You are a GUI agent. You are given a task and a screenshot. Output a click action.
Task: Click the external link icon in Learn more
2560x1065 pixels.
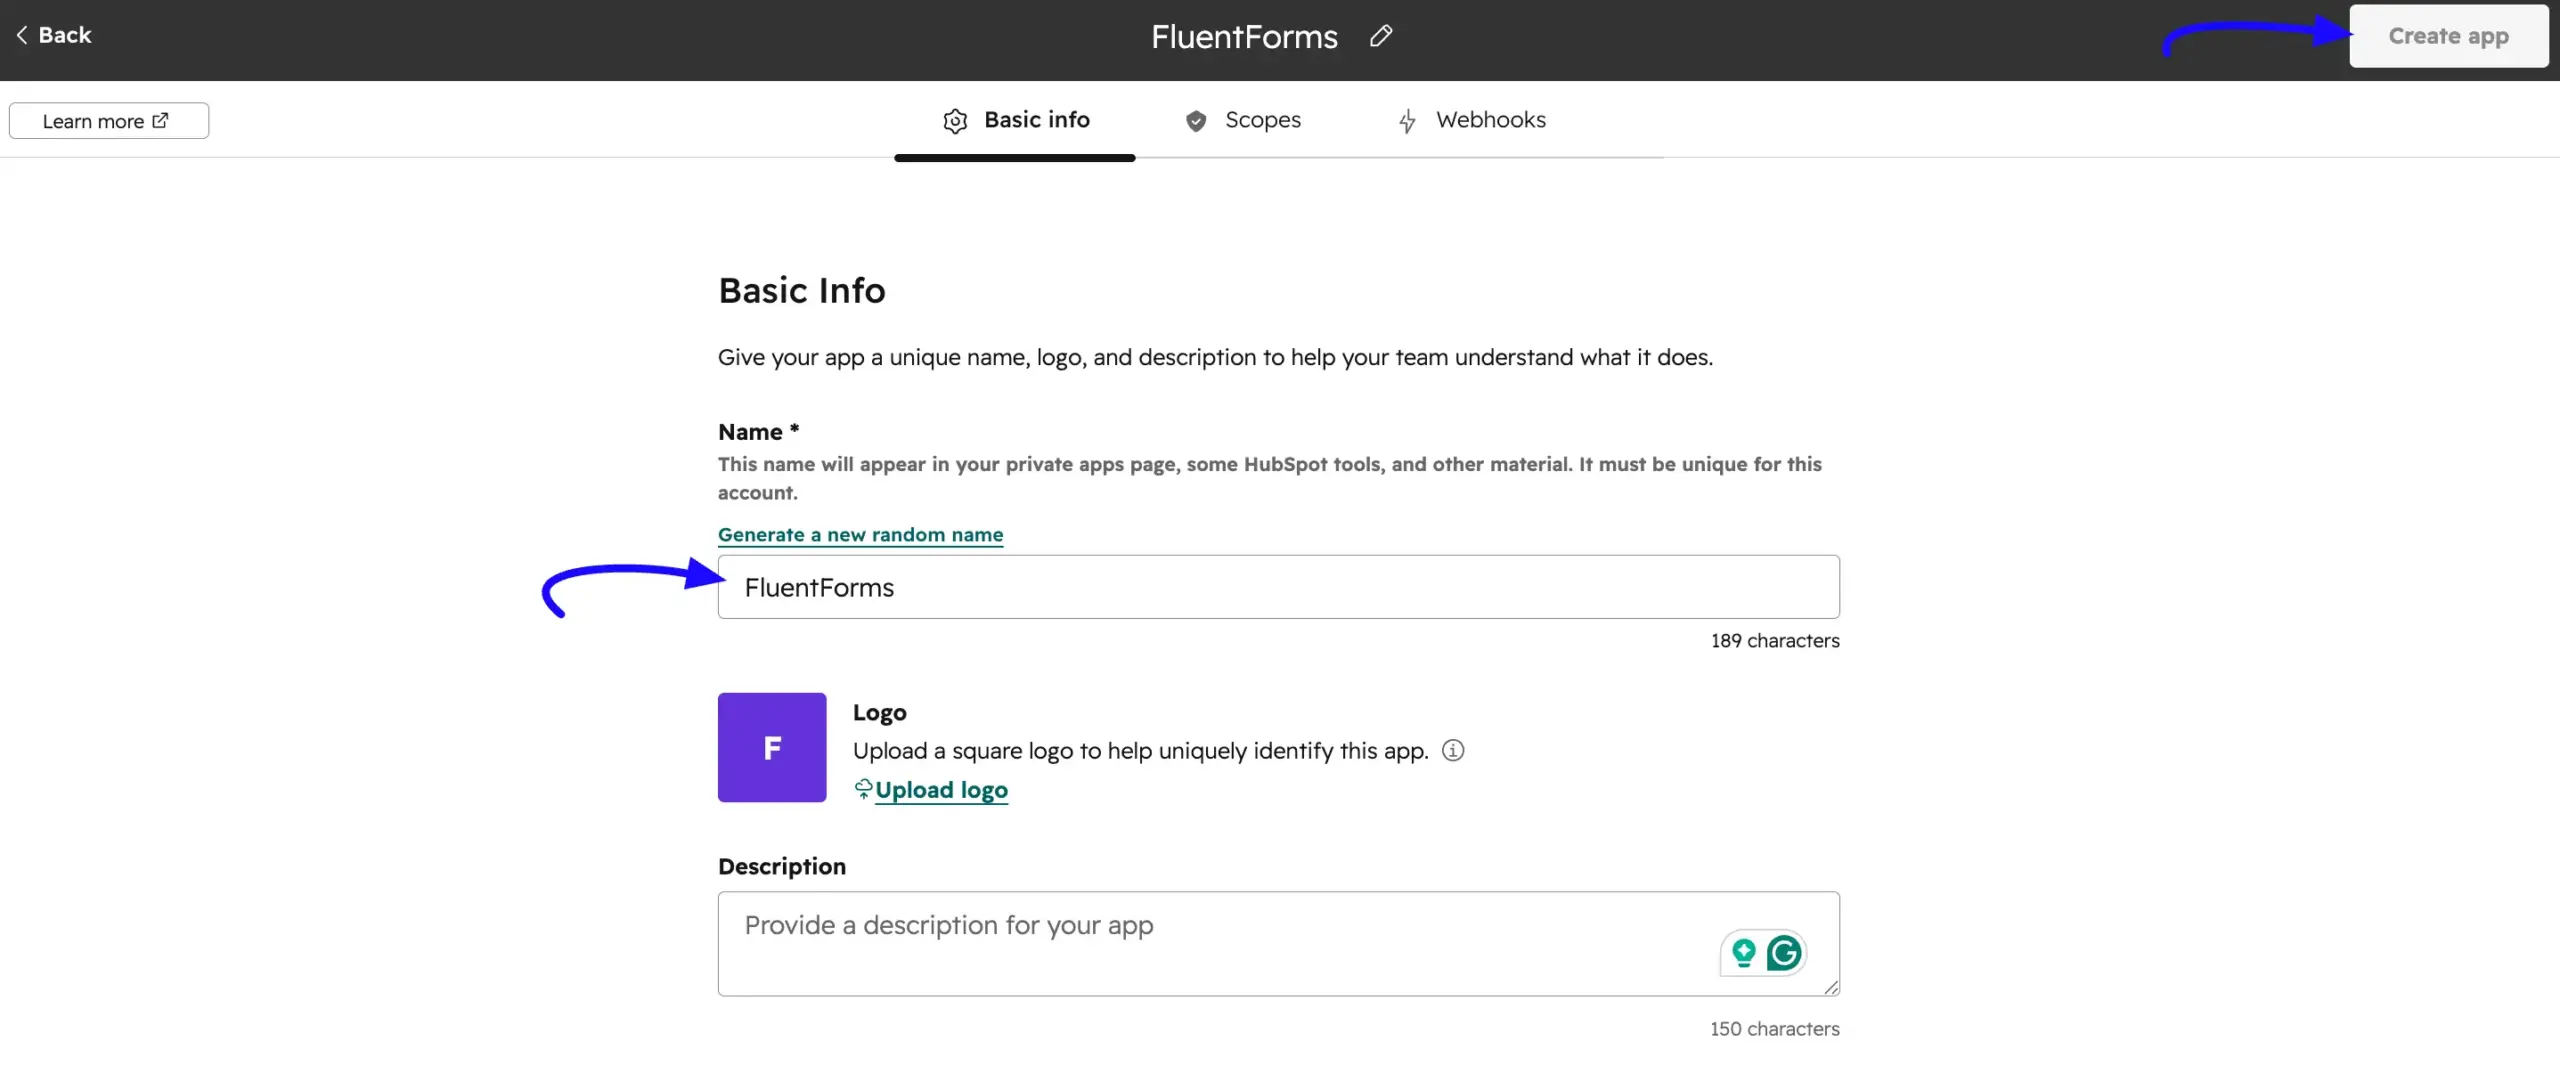160,120
